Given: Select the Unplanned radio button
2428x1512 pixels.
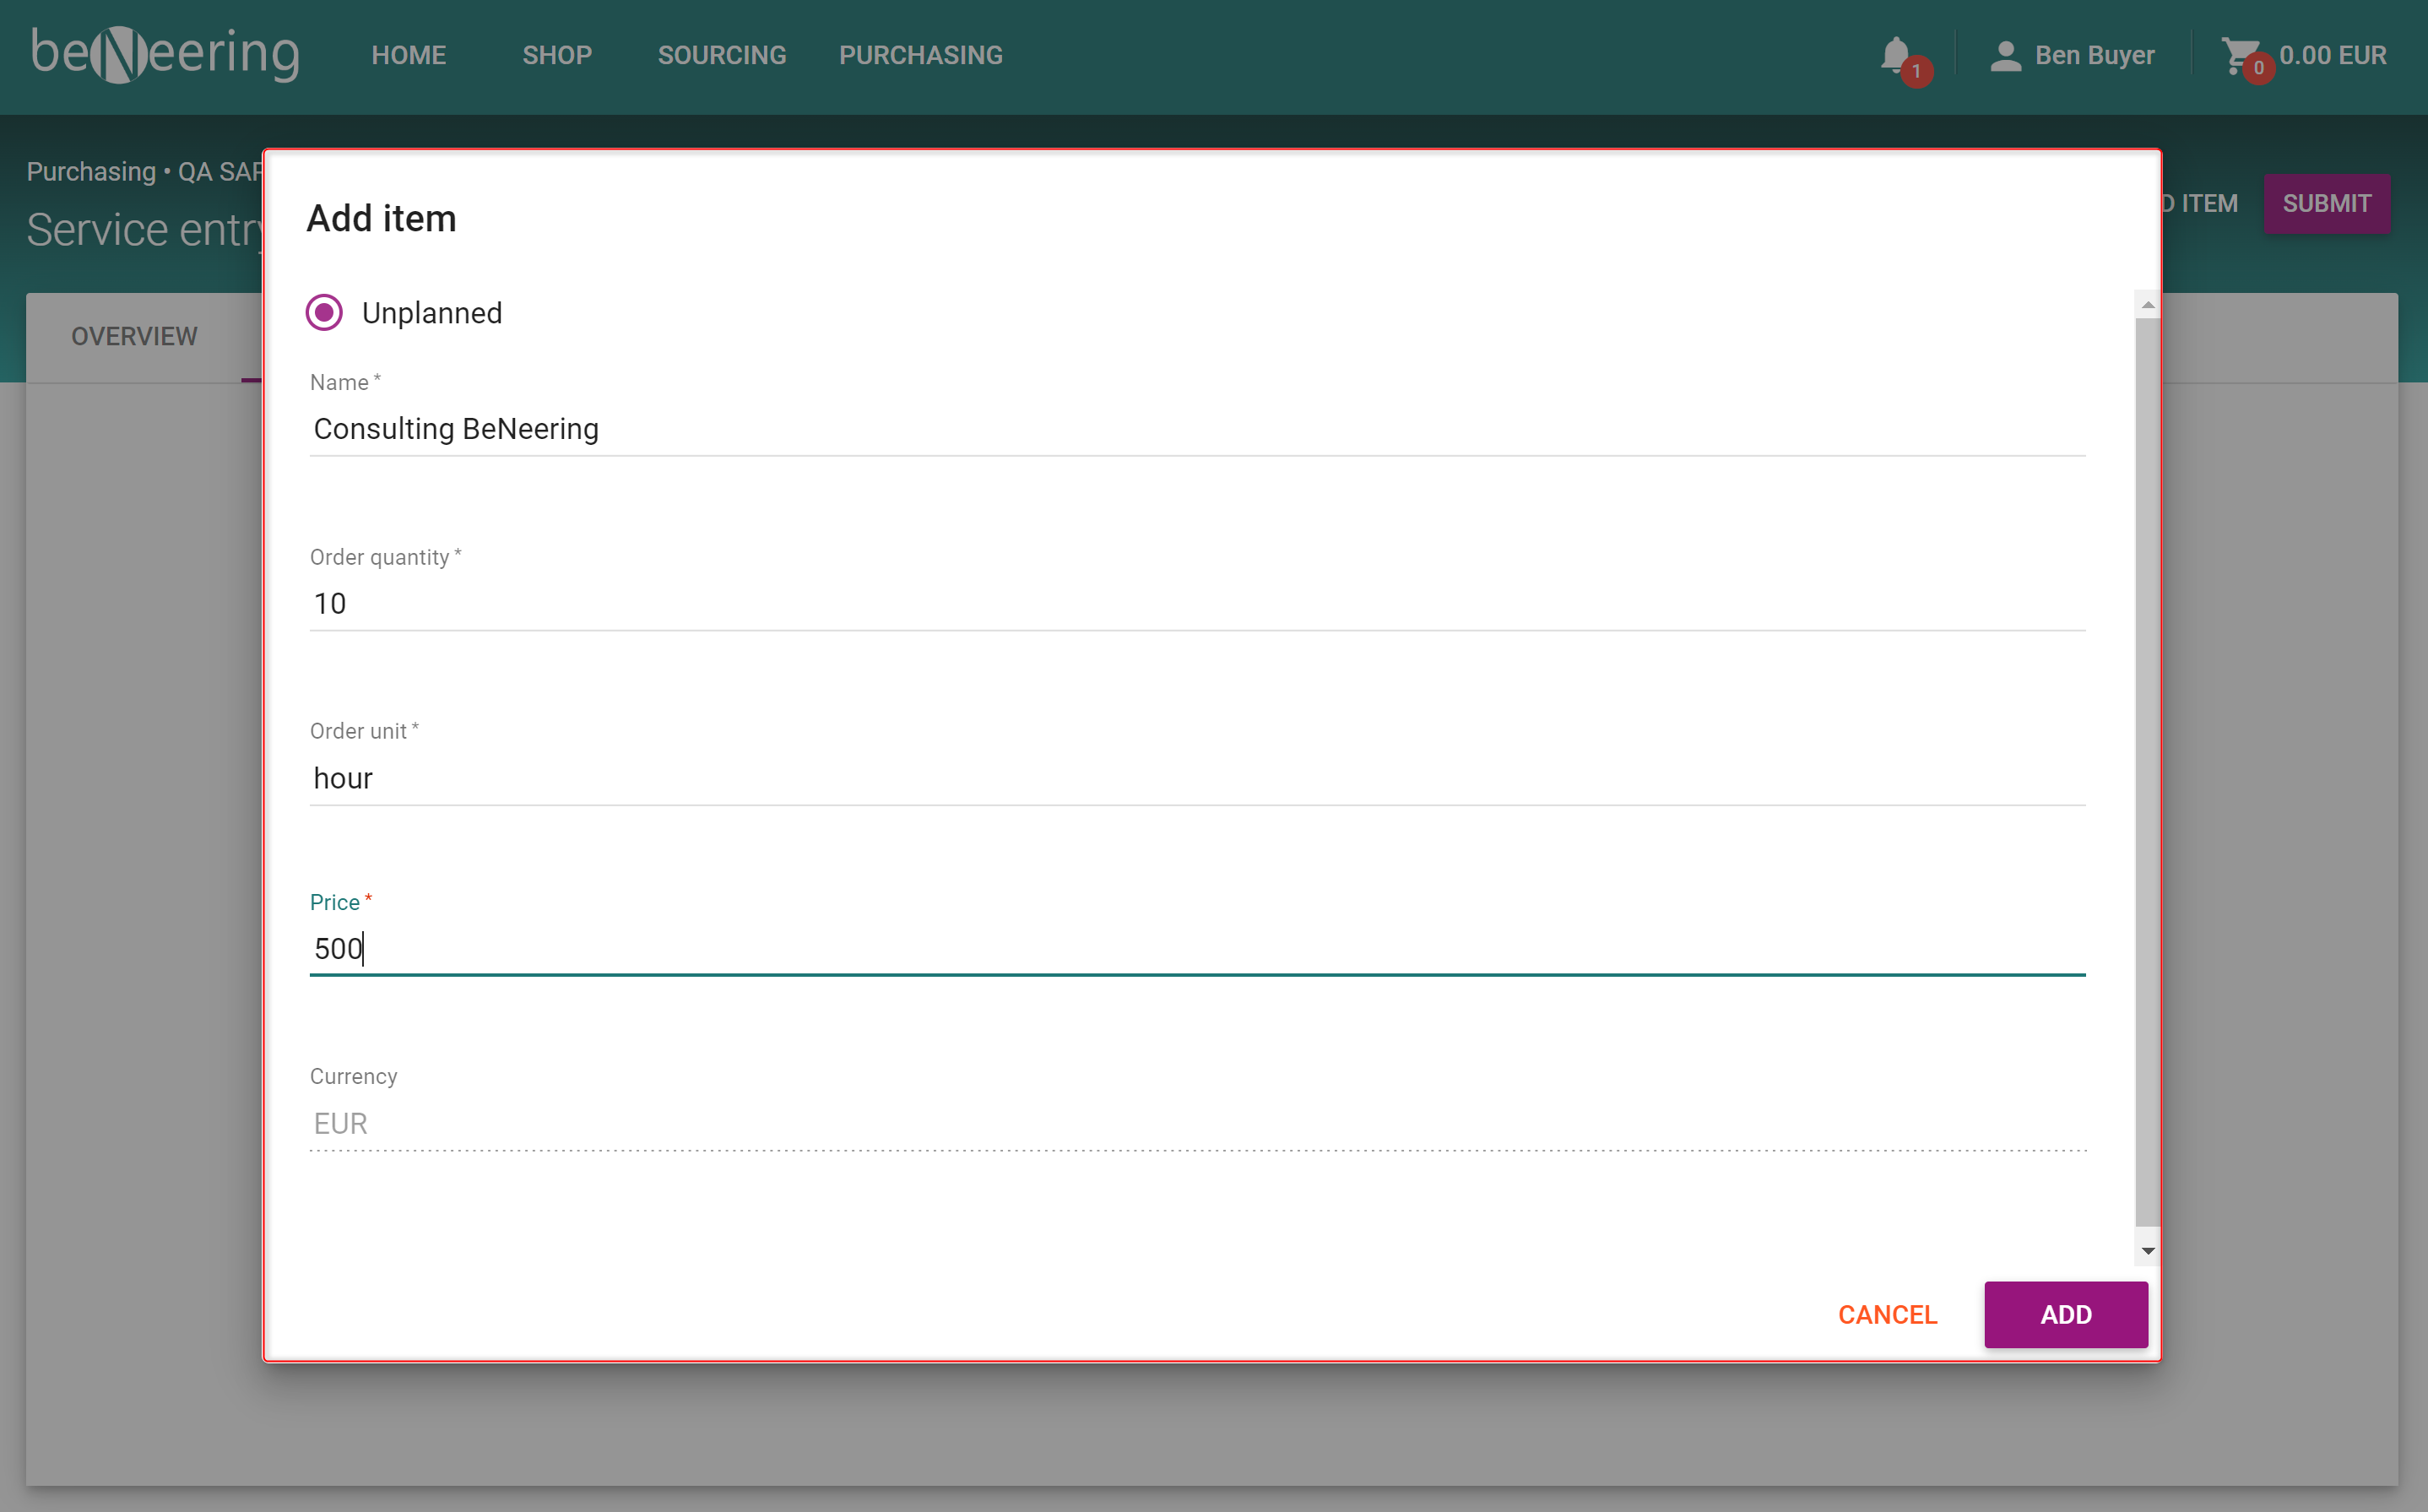Looking at the screenshot, I should coord(324,312).
